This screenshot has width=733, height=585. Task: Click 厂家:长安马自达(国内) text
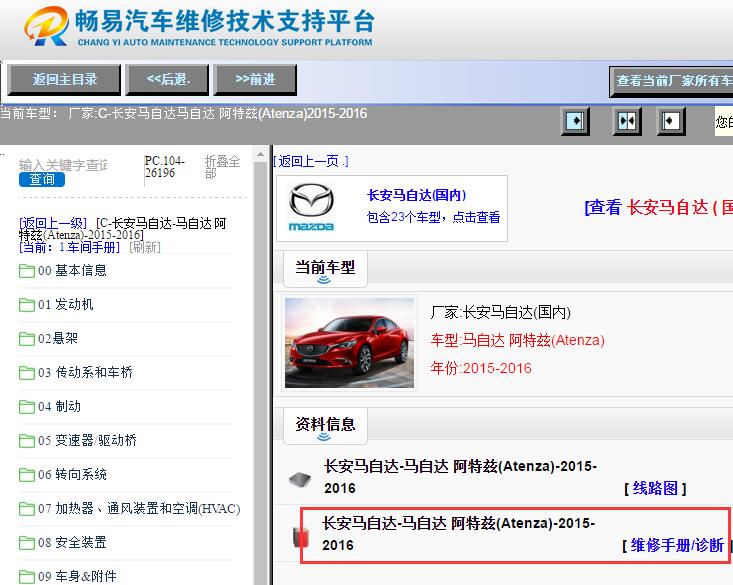(501, 312)
